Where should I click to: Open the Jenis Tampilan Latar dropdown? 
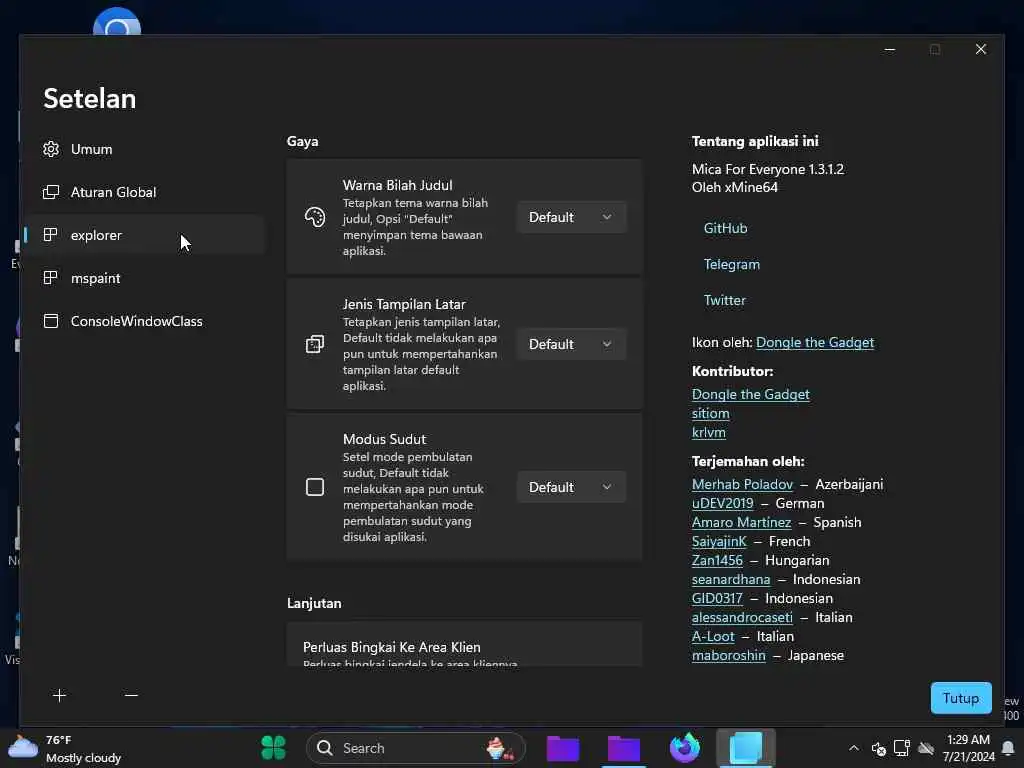(571, 344)
